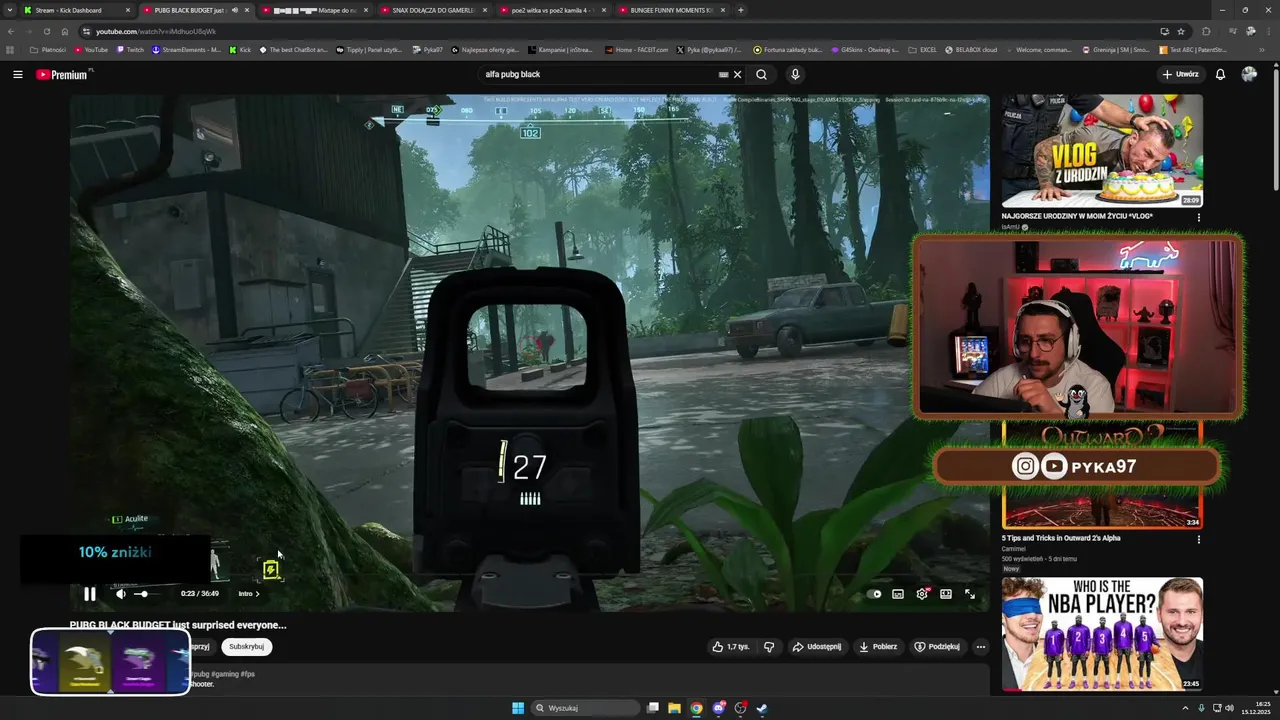Open FACEIT.com bookmark
Viewport: 1280px width, 720px height.
[636, 49]
